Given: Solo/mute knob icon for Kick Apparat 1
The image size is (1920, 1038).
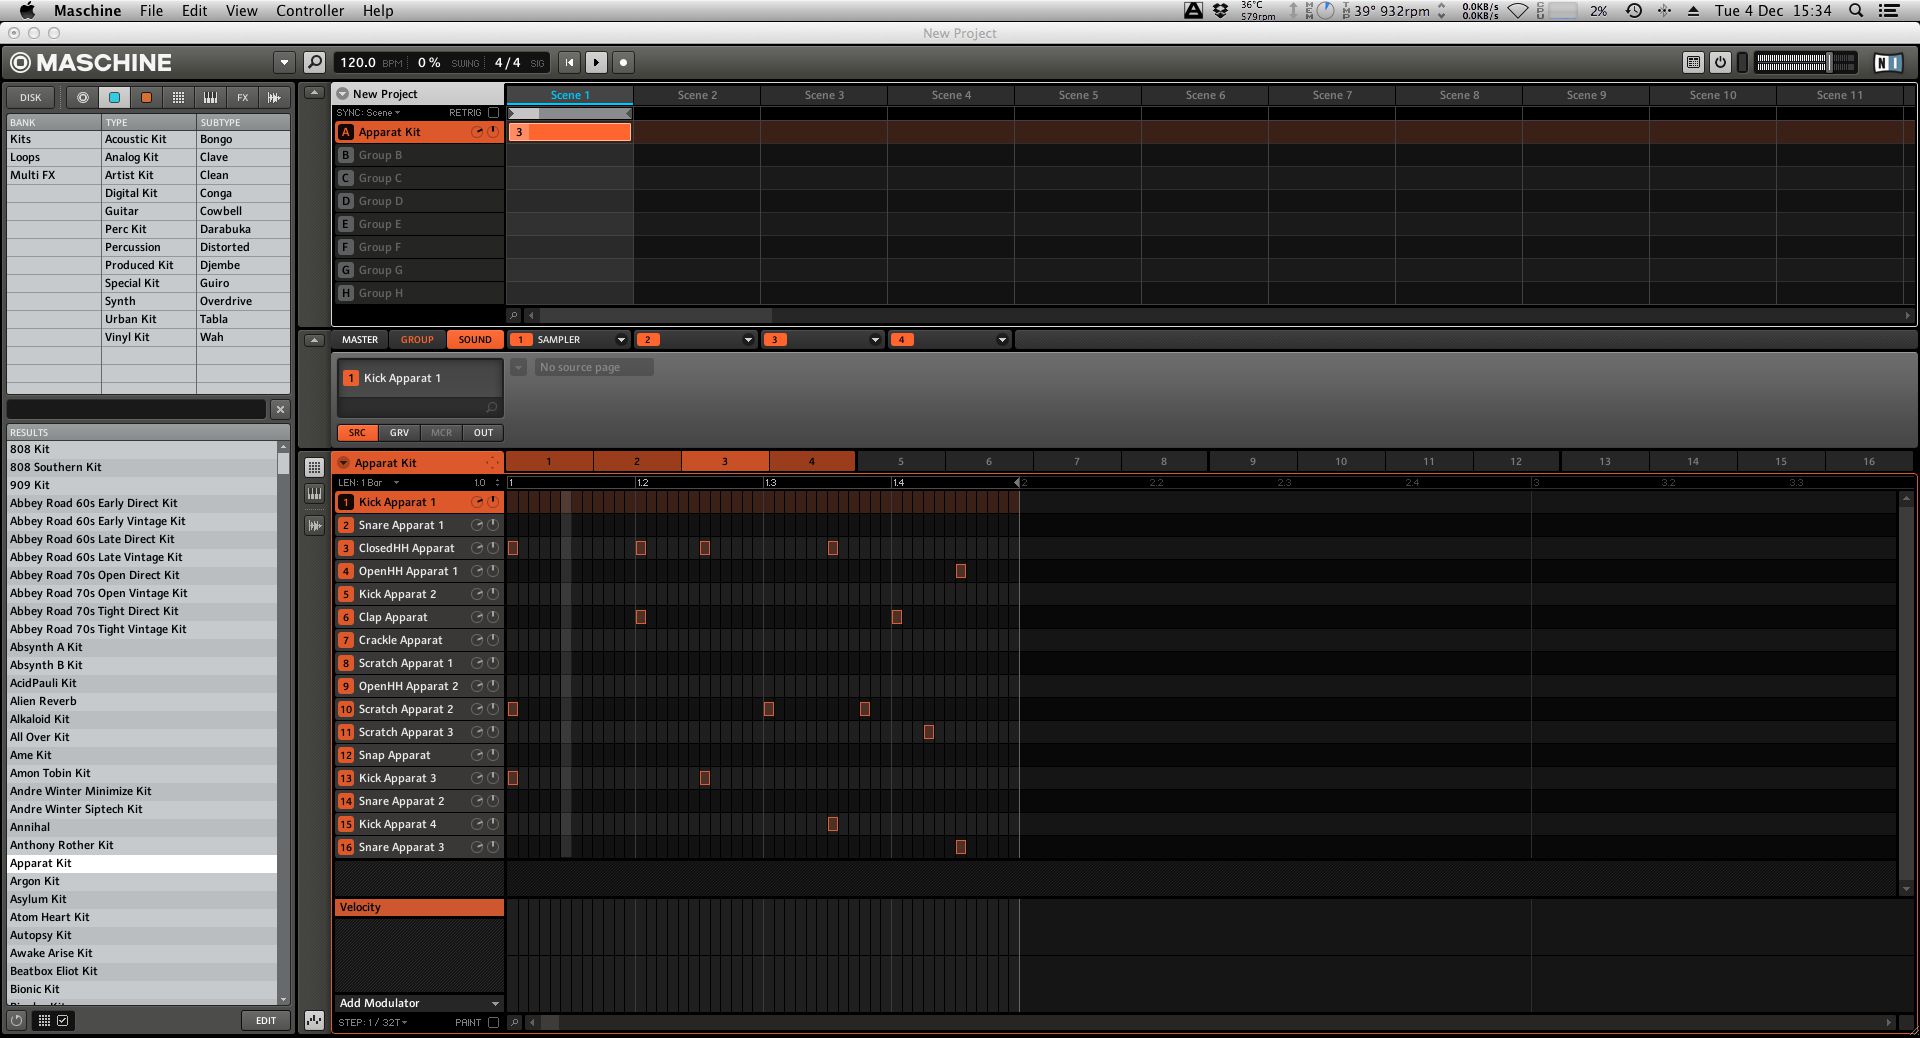Looking at the screenshot, I should click(477, 502).
